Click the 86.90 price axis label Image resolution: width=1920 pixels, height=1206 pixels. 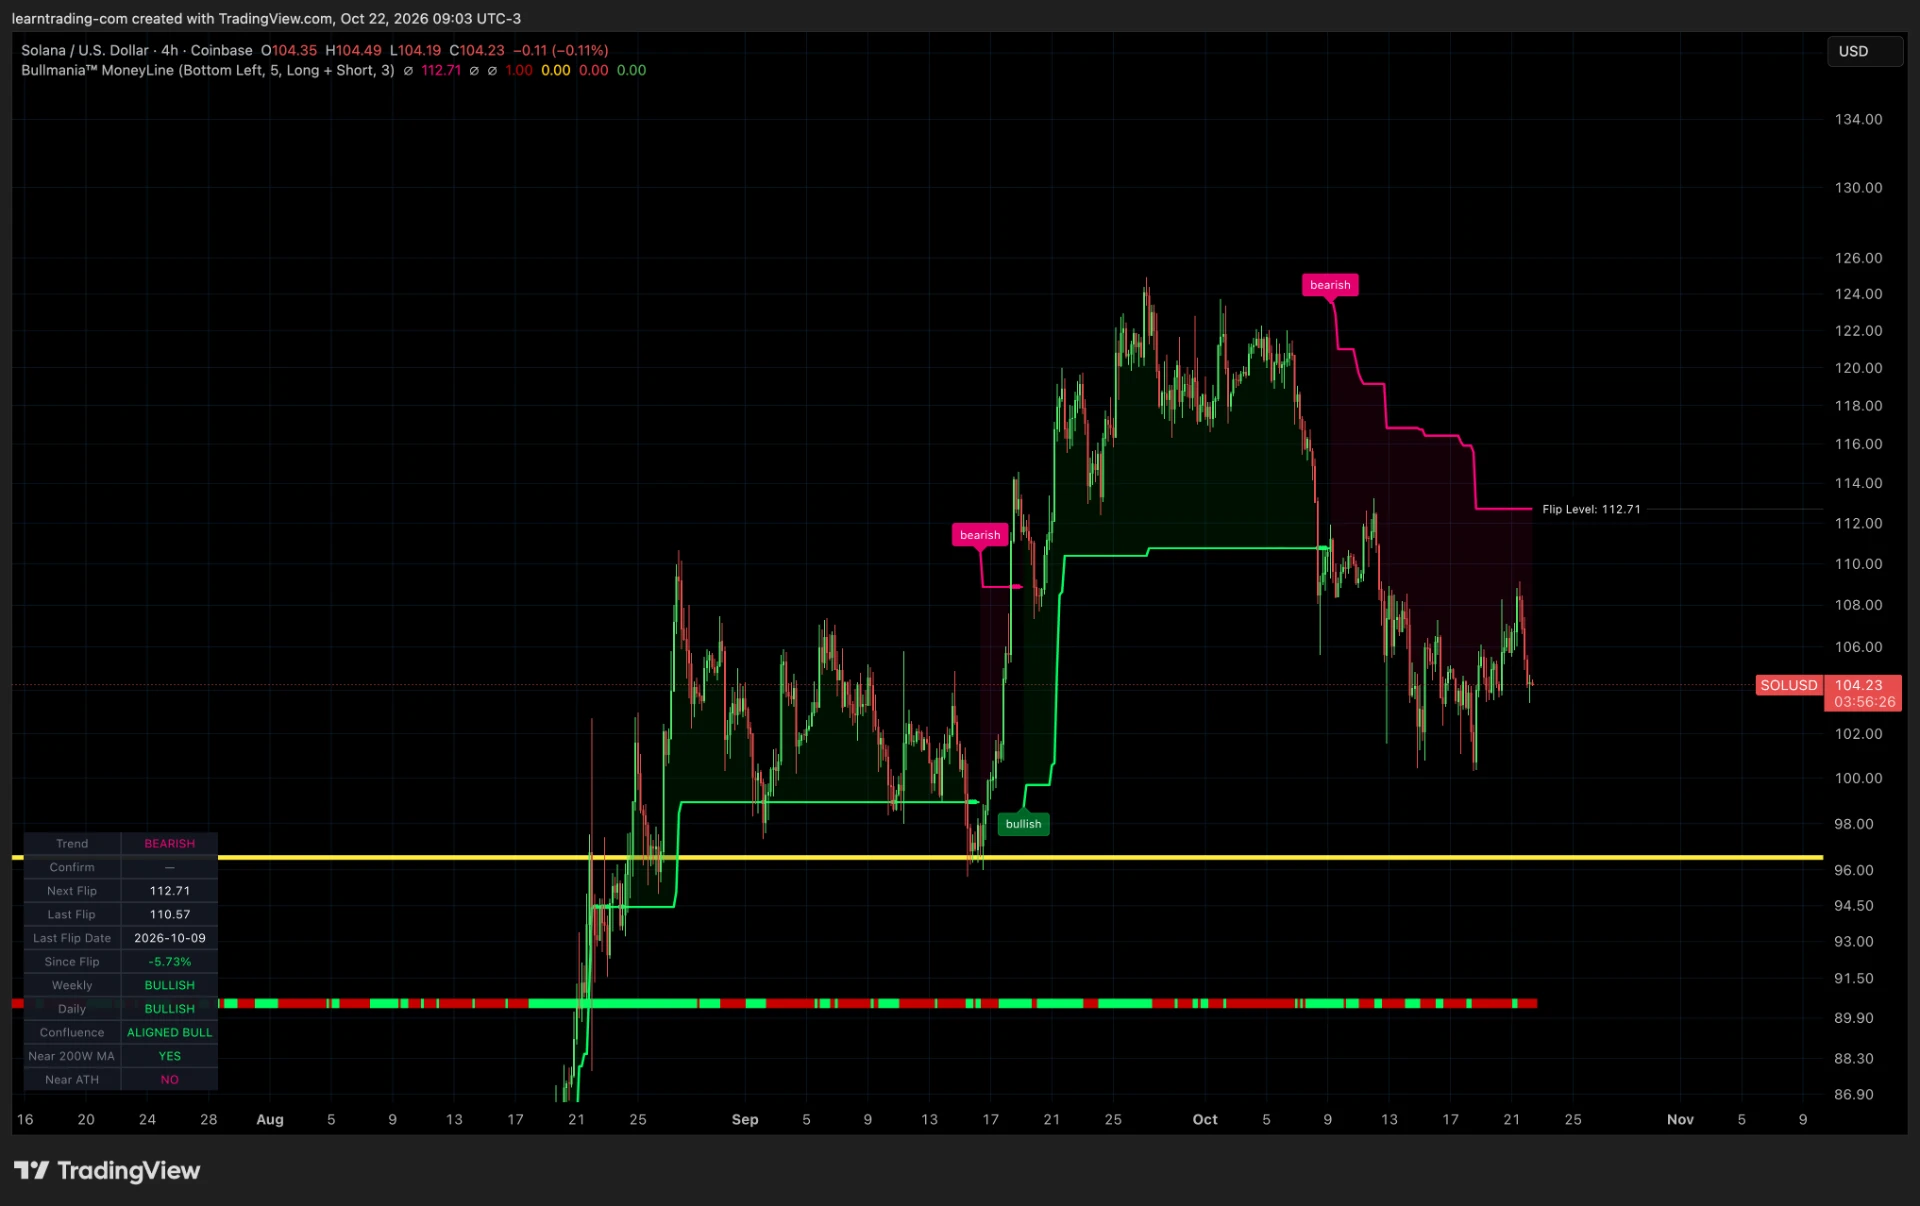[1854, 1095]
